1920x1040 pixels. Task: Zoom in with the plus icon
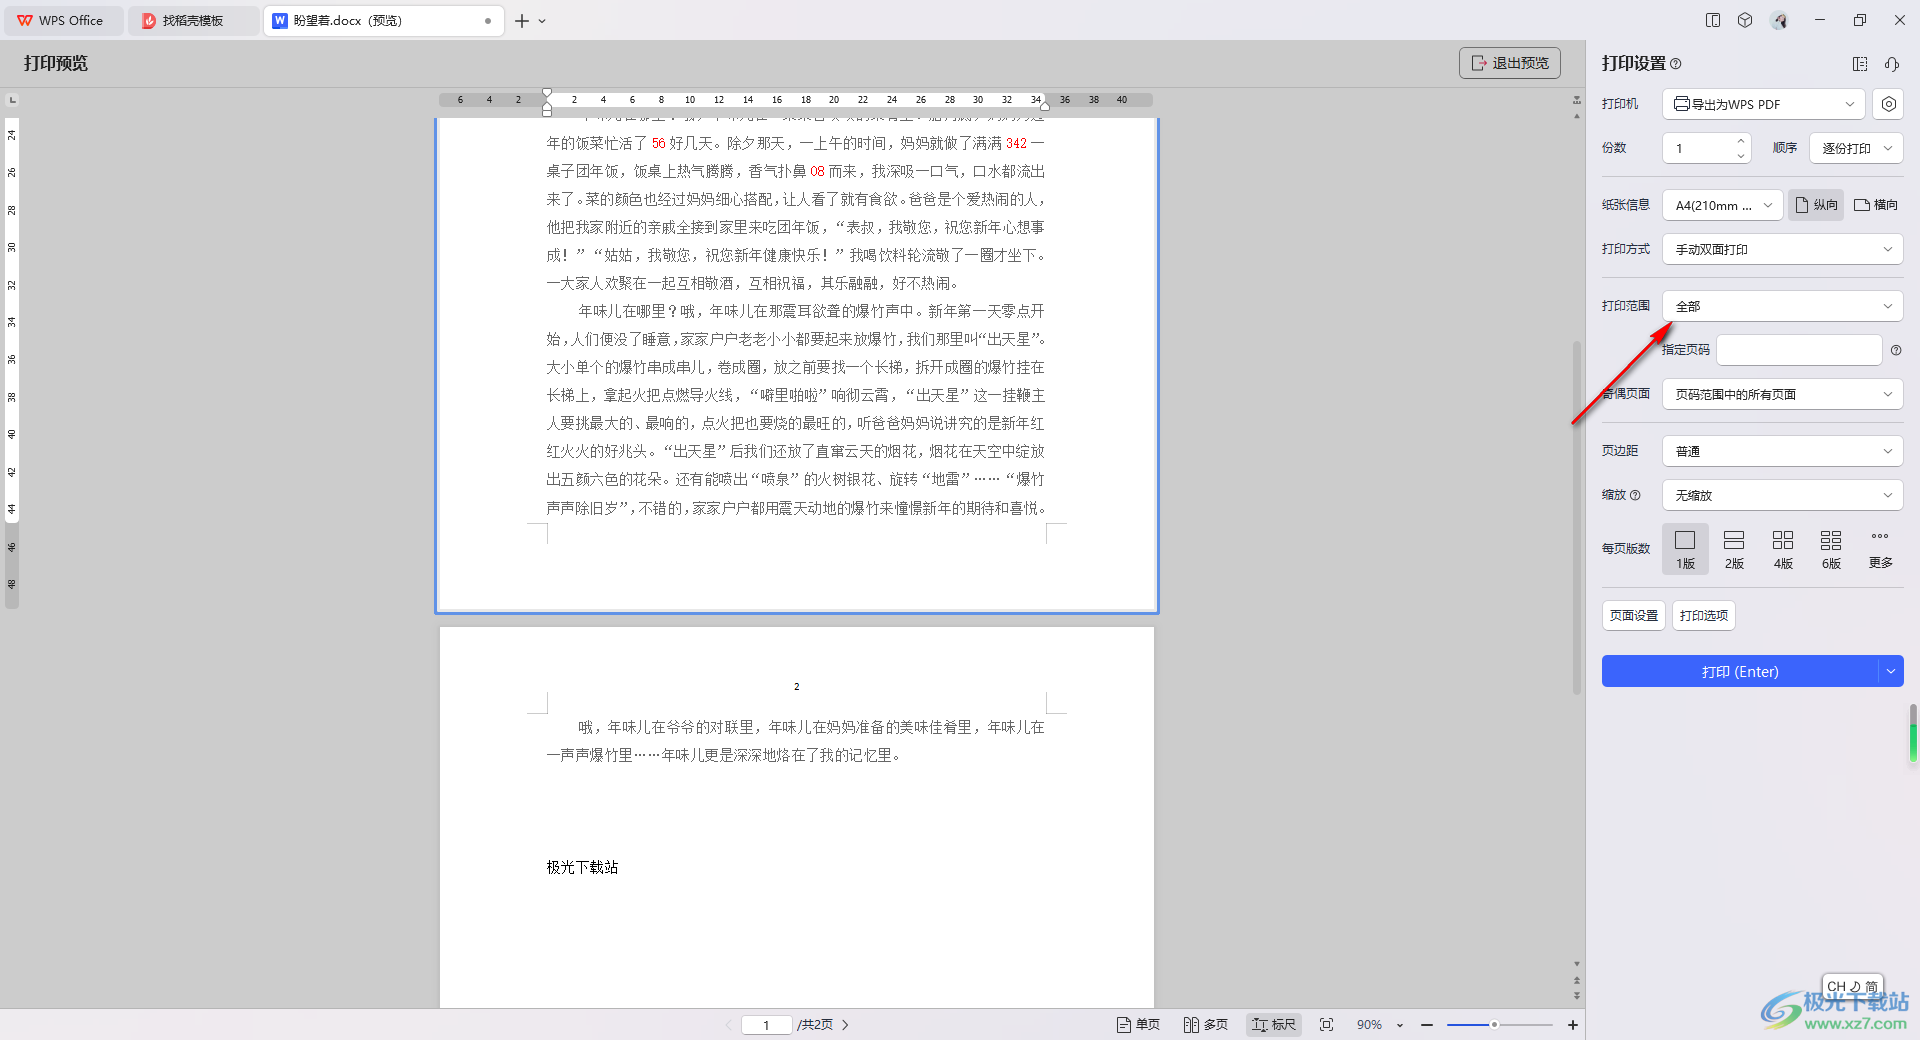pyautogui.click(x=1572, y=1025)
